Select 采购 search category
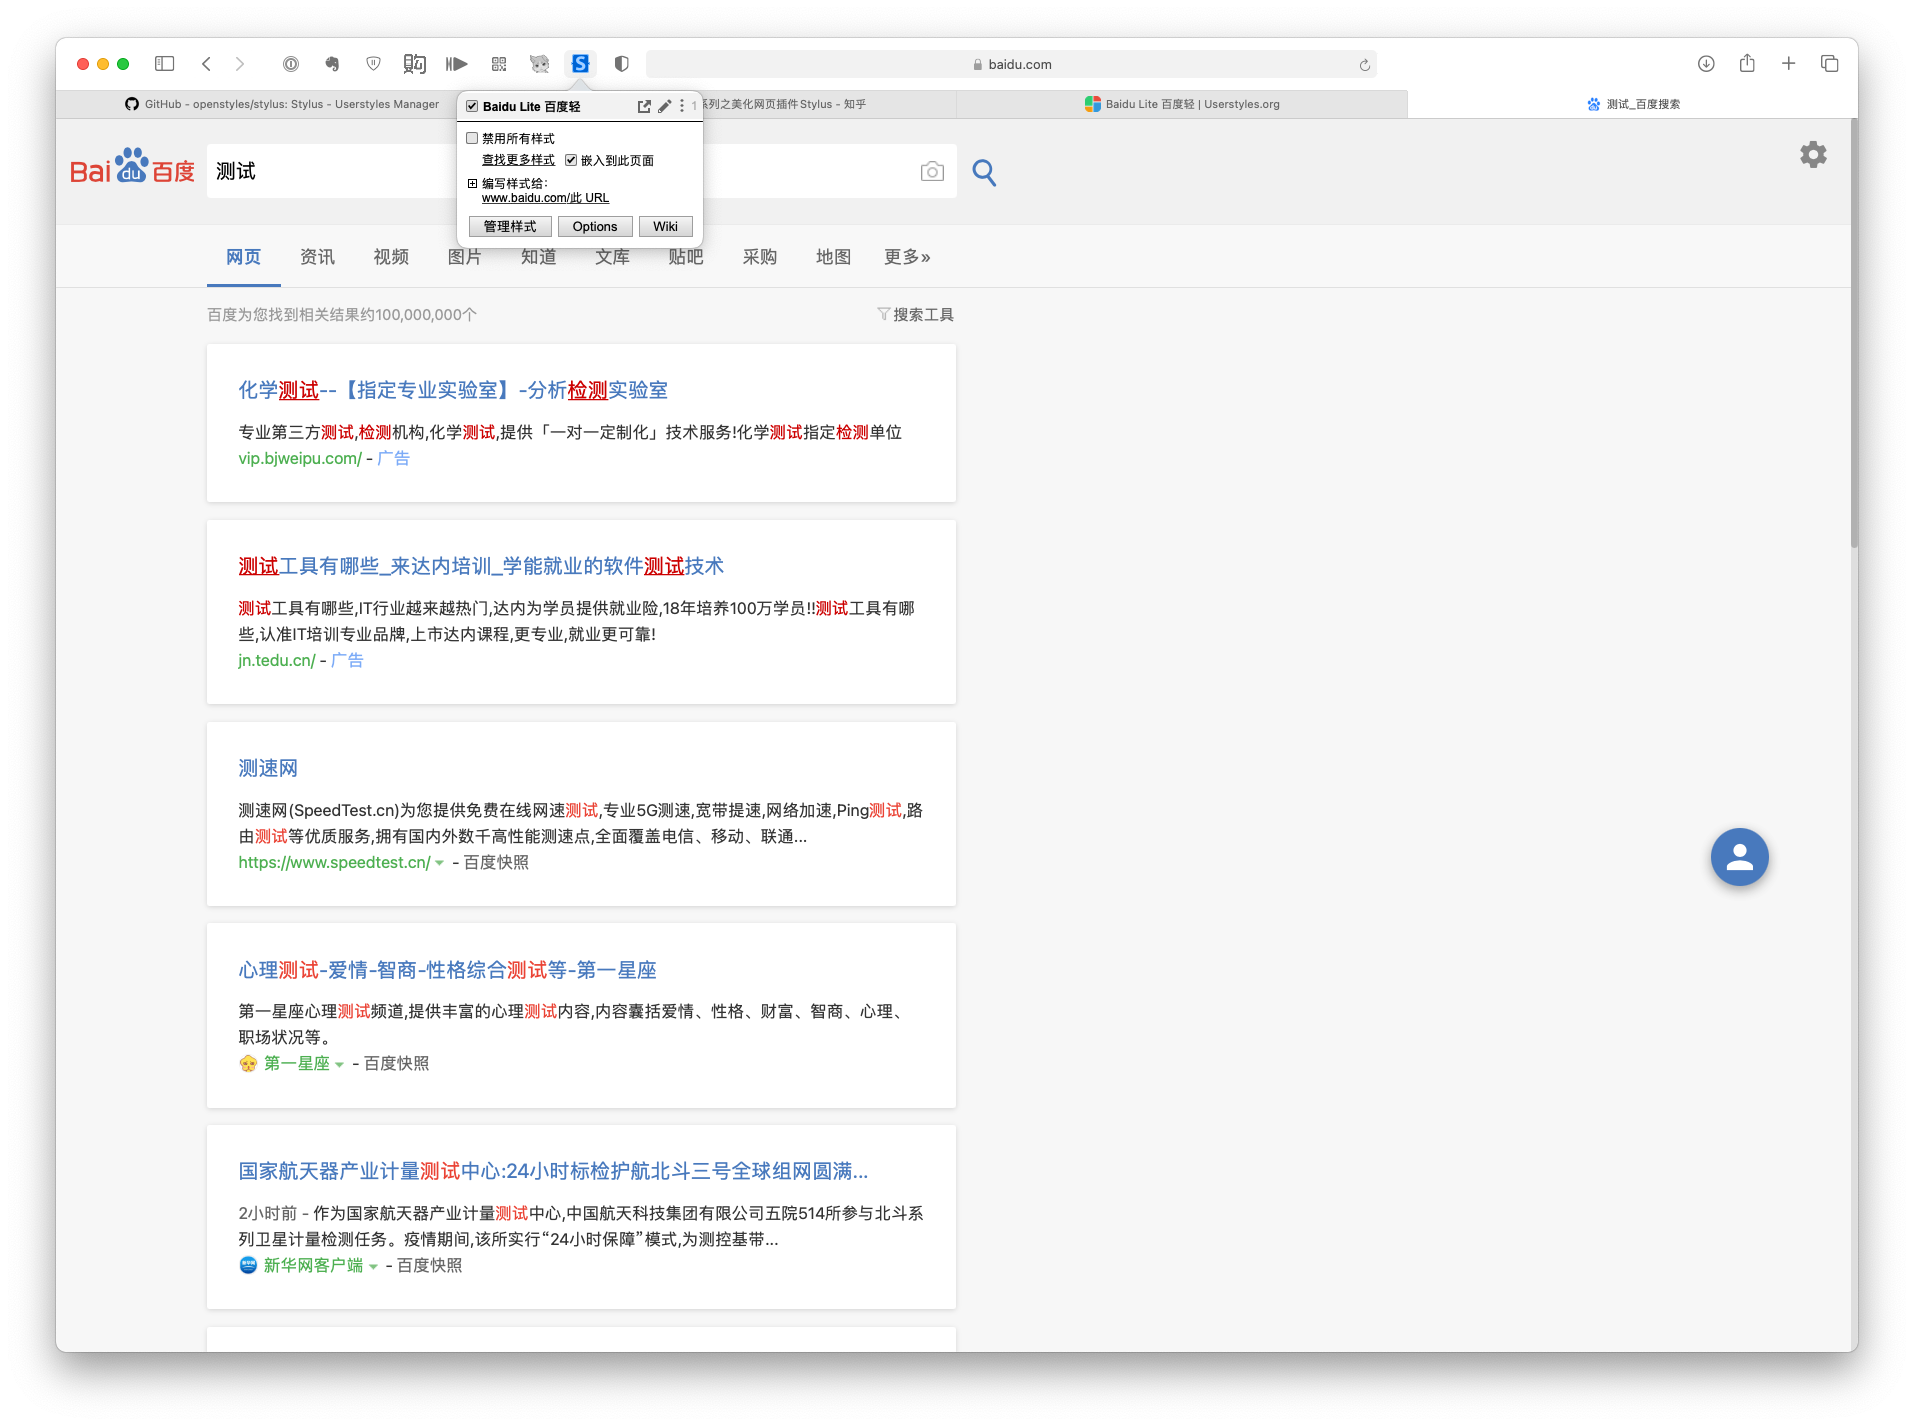Viewport: 1914px width, 1426px height. [760, 257]
